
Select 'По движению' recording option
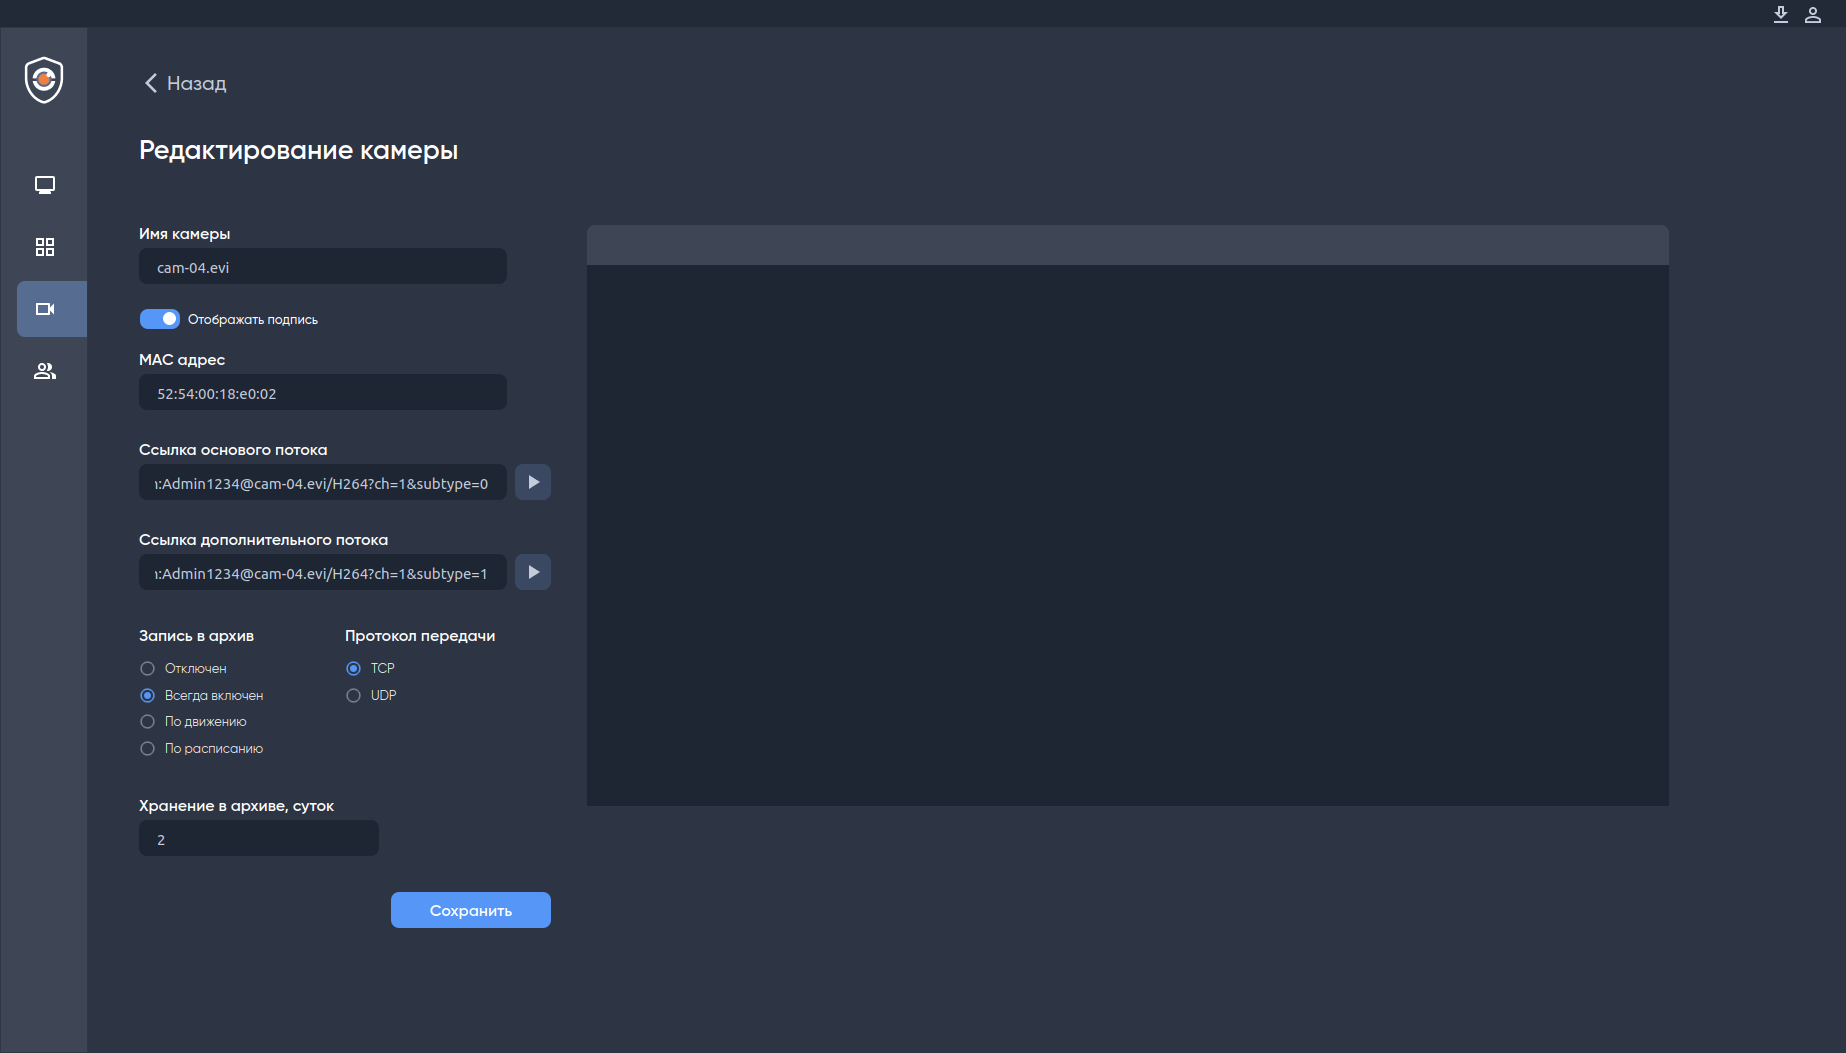[148, 721]
